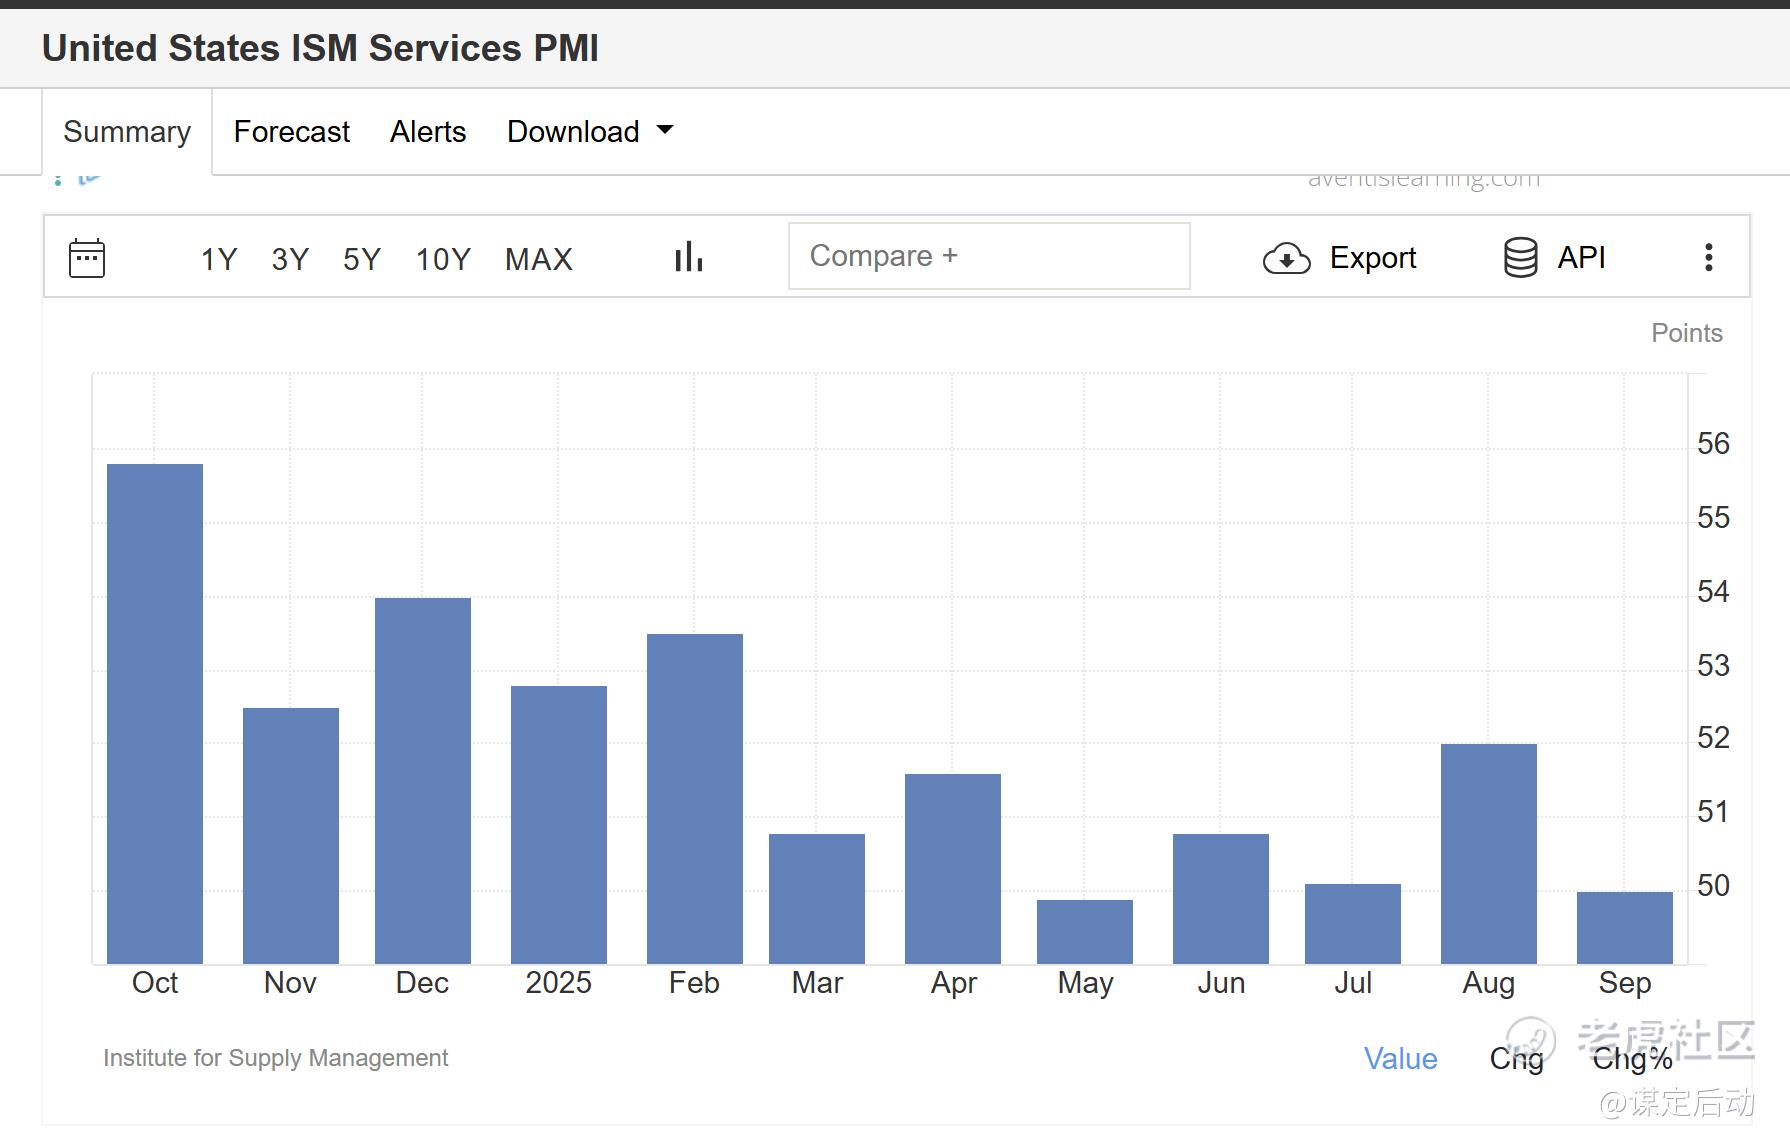
Task: Open the calendar date range picker
Action: pos(87,258)
